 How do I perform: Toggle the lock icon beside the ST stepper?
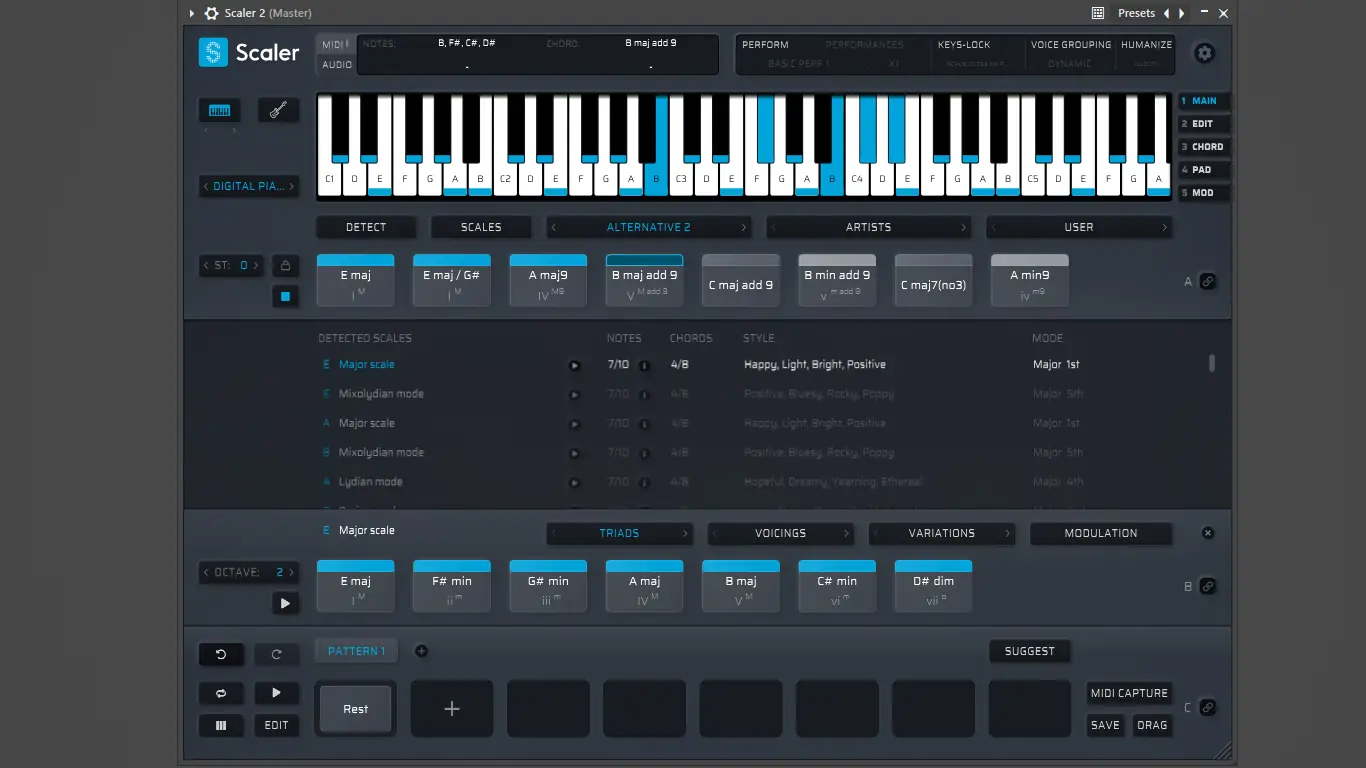283,265
